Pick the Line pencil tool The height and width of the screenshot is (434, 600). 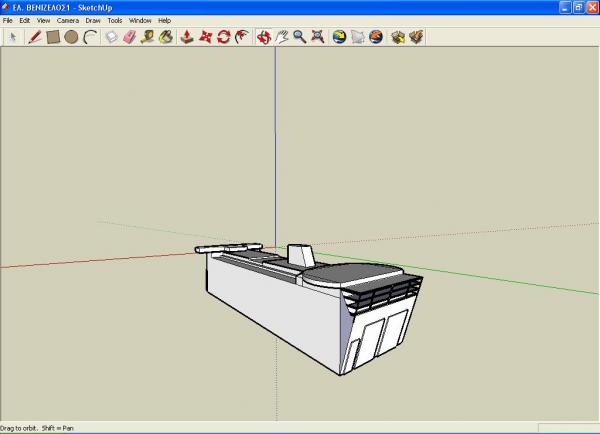click(x=35, y=37)
